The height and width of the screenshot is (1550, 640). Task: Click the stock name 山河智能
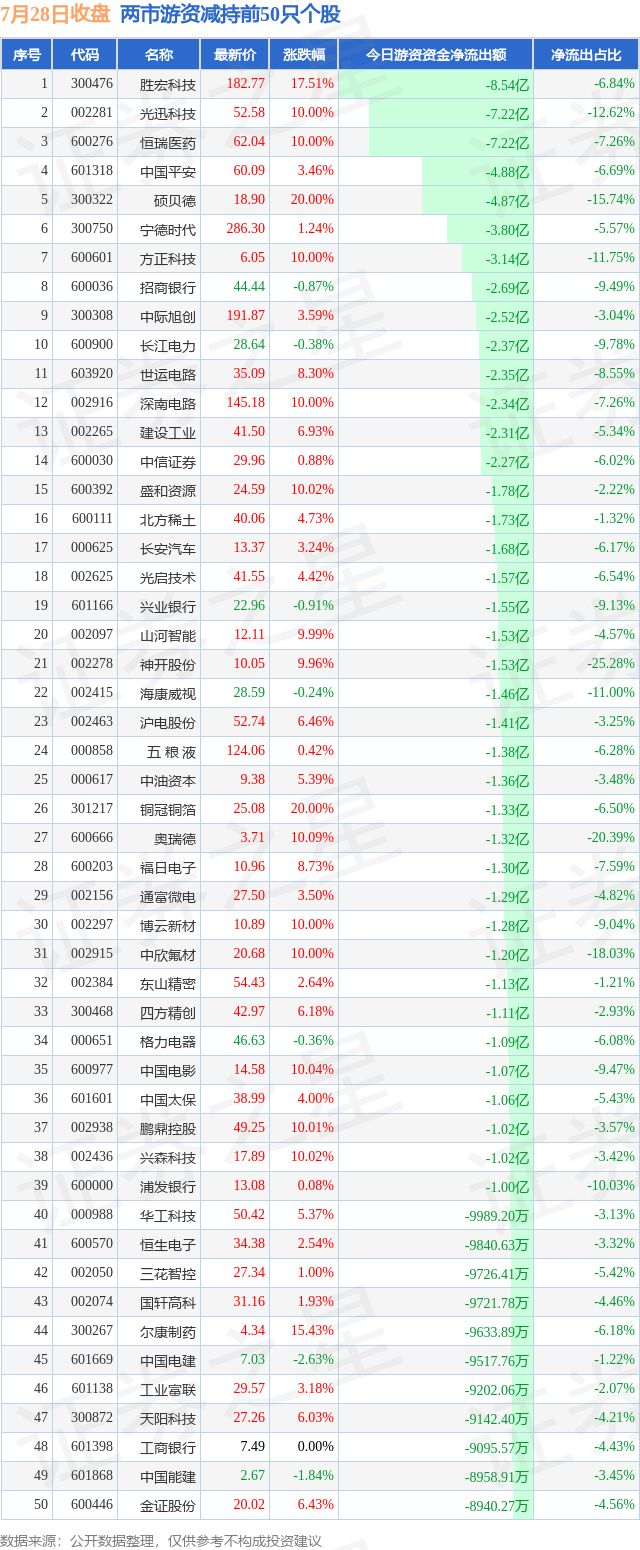pos(168,635)
